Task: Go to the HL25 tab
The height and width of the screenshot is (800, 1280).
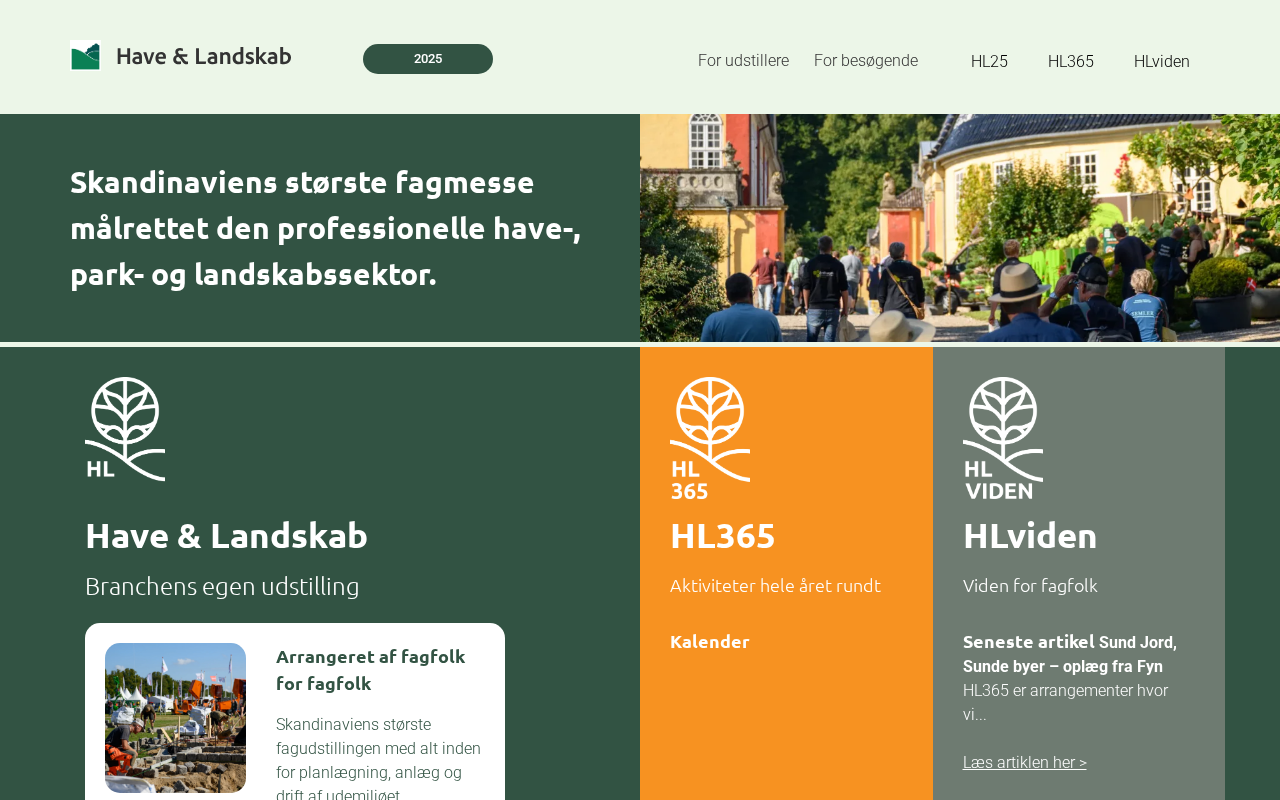Action: (x=989, y=61)
